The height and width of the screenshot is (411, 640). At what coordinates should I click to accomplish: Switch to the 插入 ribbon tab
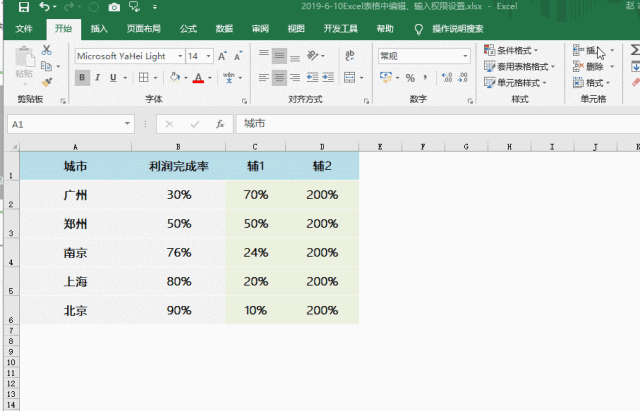tap(99, 29)
